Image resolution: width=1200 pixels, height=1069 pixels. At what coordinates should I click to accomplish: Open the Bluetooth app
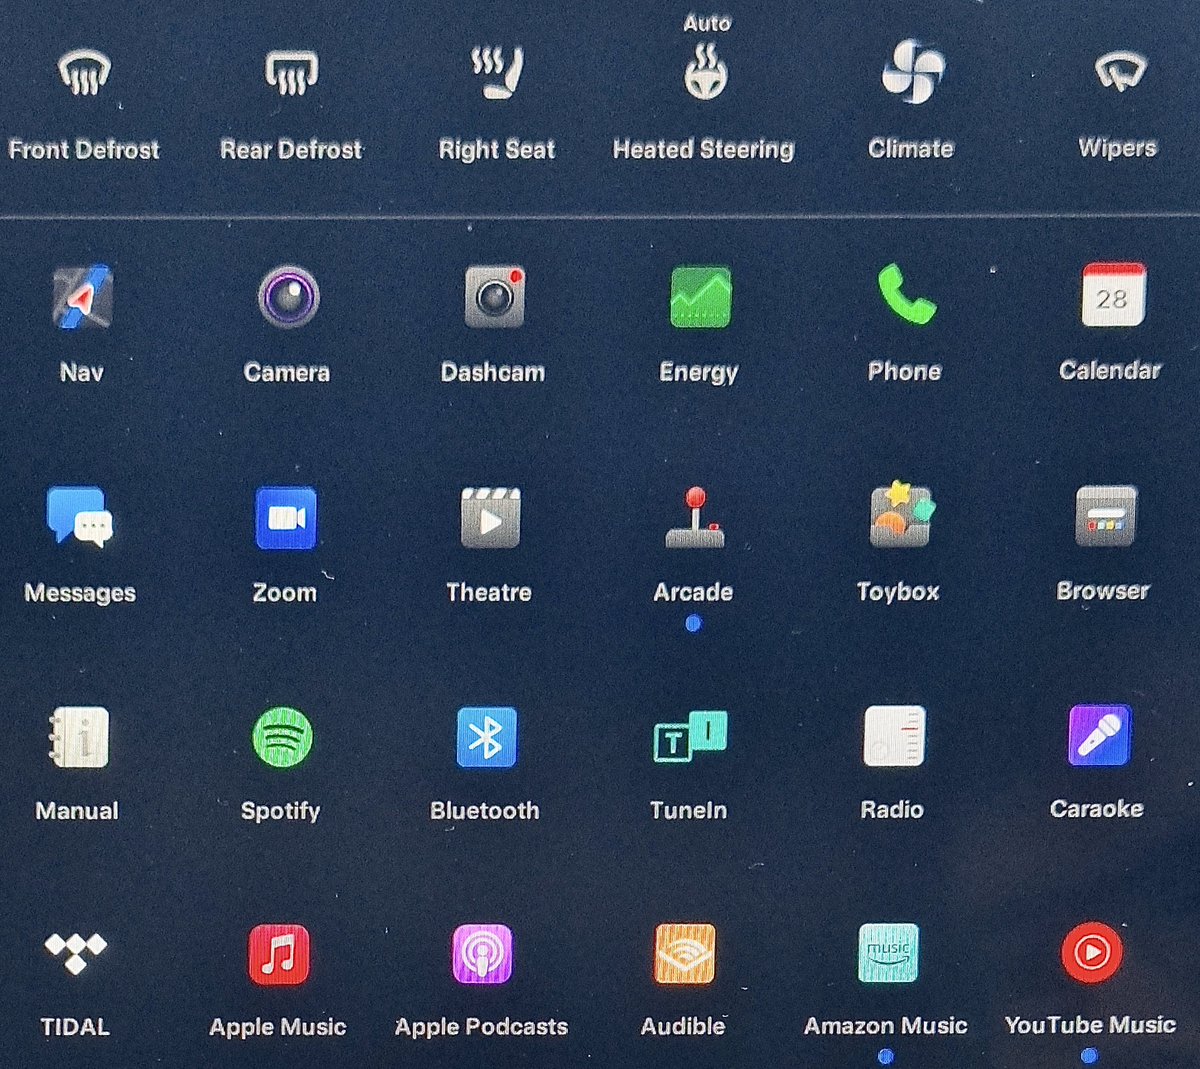click(x=486, y=737)
